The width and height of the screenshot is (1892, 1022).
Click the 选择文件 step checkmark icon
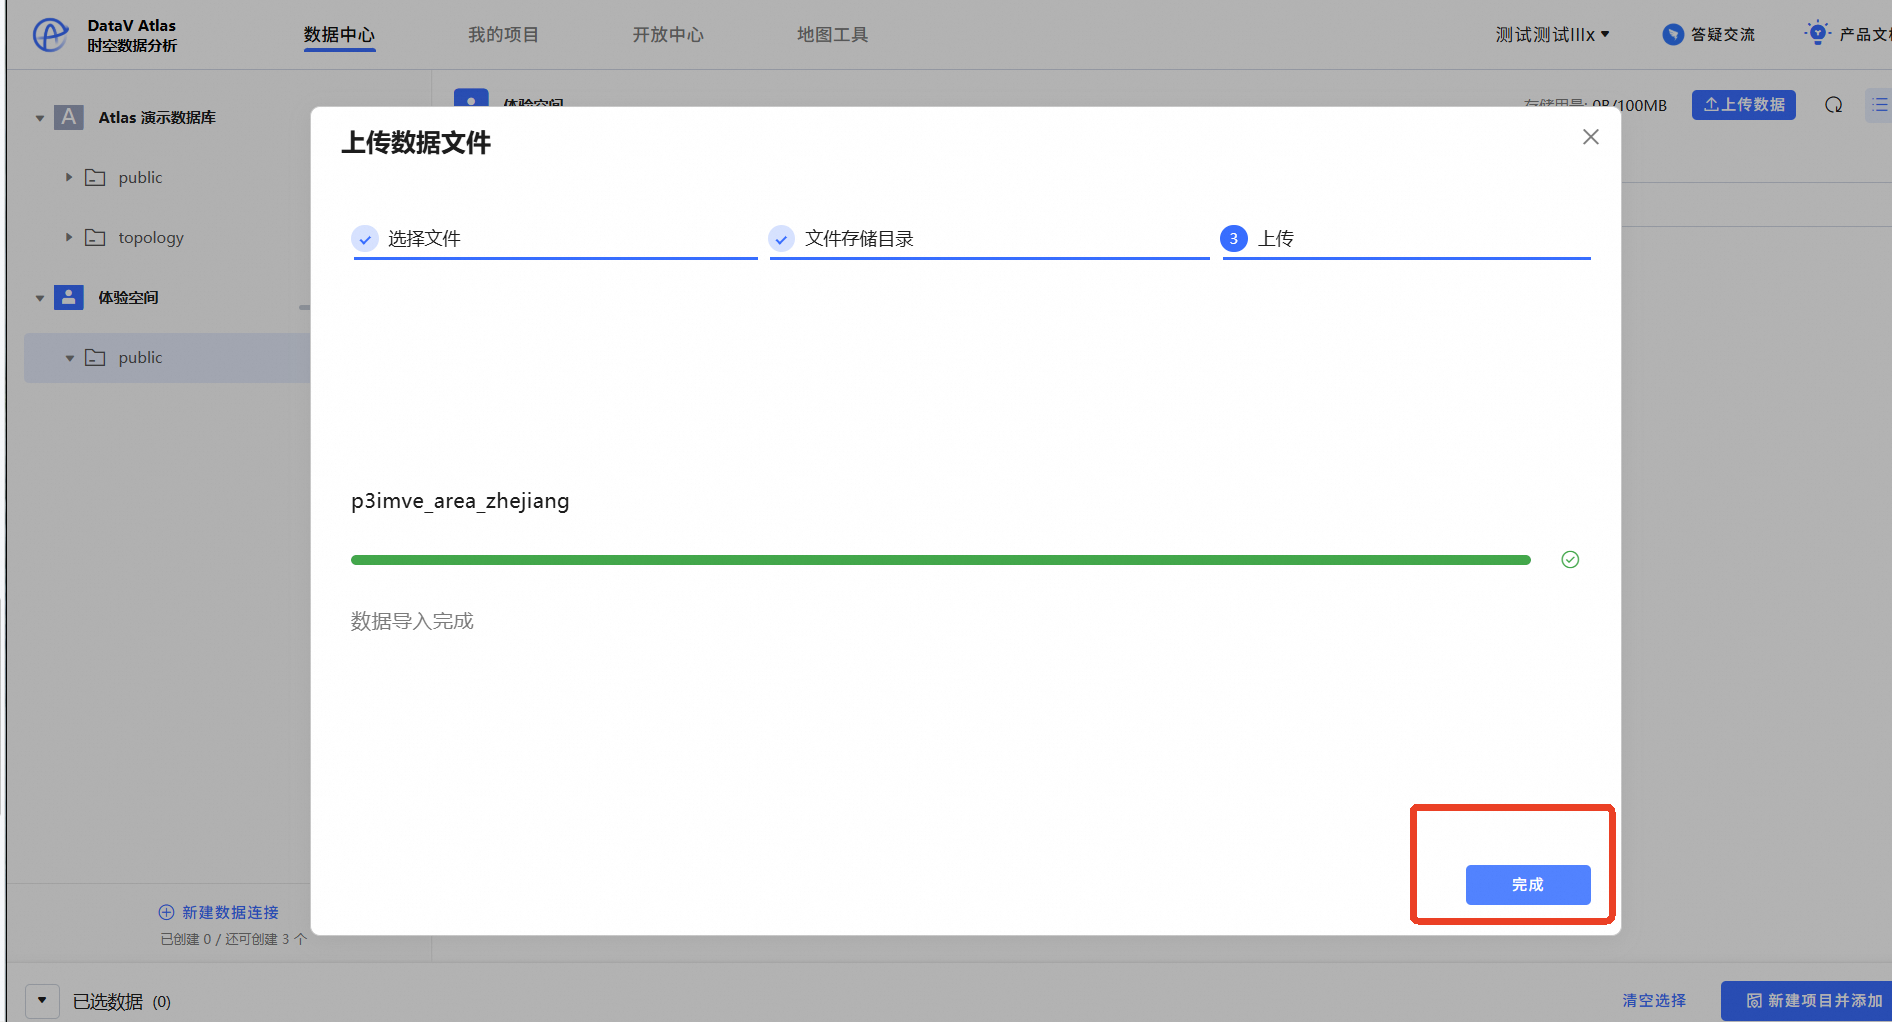365,239
